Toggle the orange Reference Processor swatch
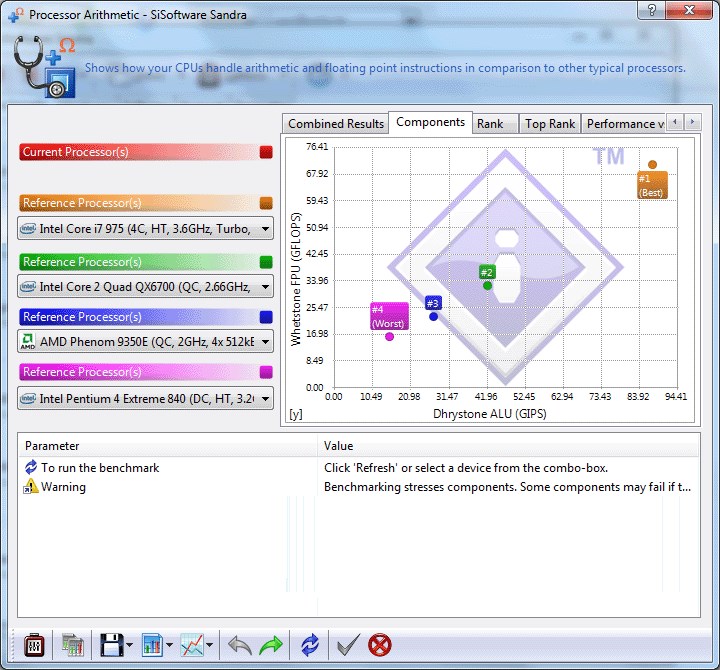 point(266,203)
